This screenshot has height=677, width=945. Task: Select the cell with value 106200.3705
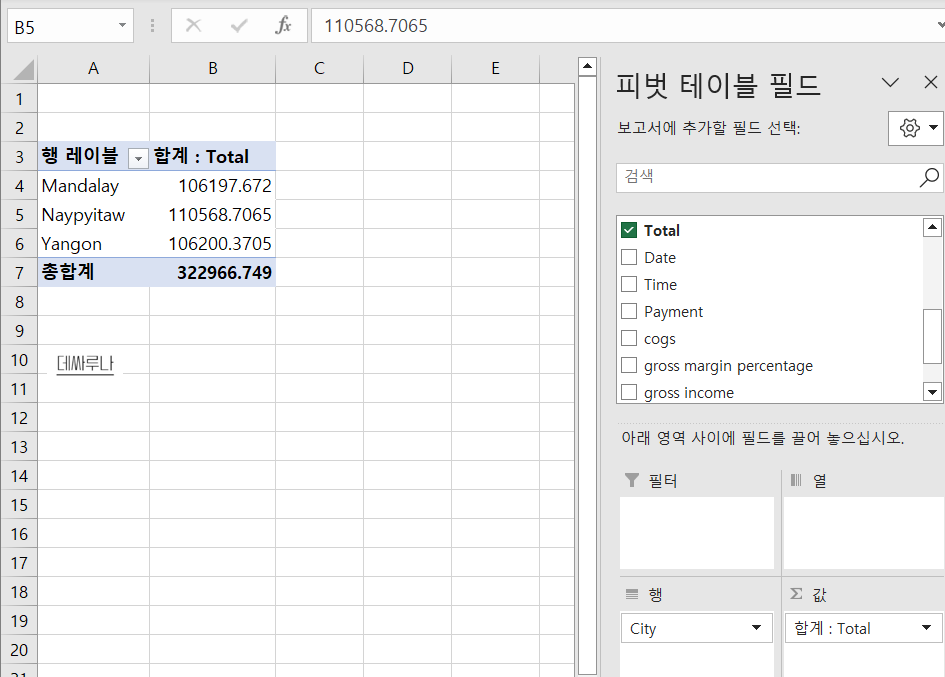(x=213, y=244)
